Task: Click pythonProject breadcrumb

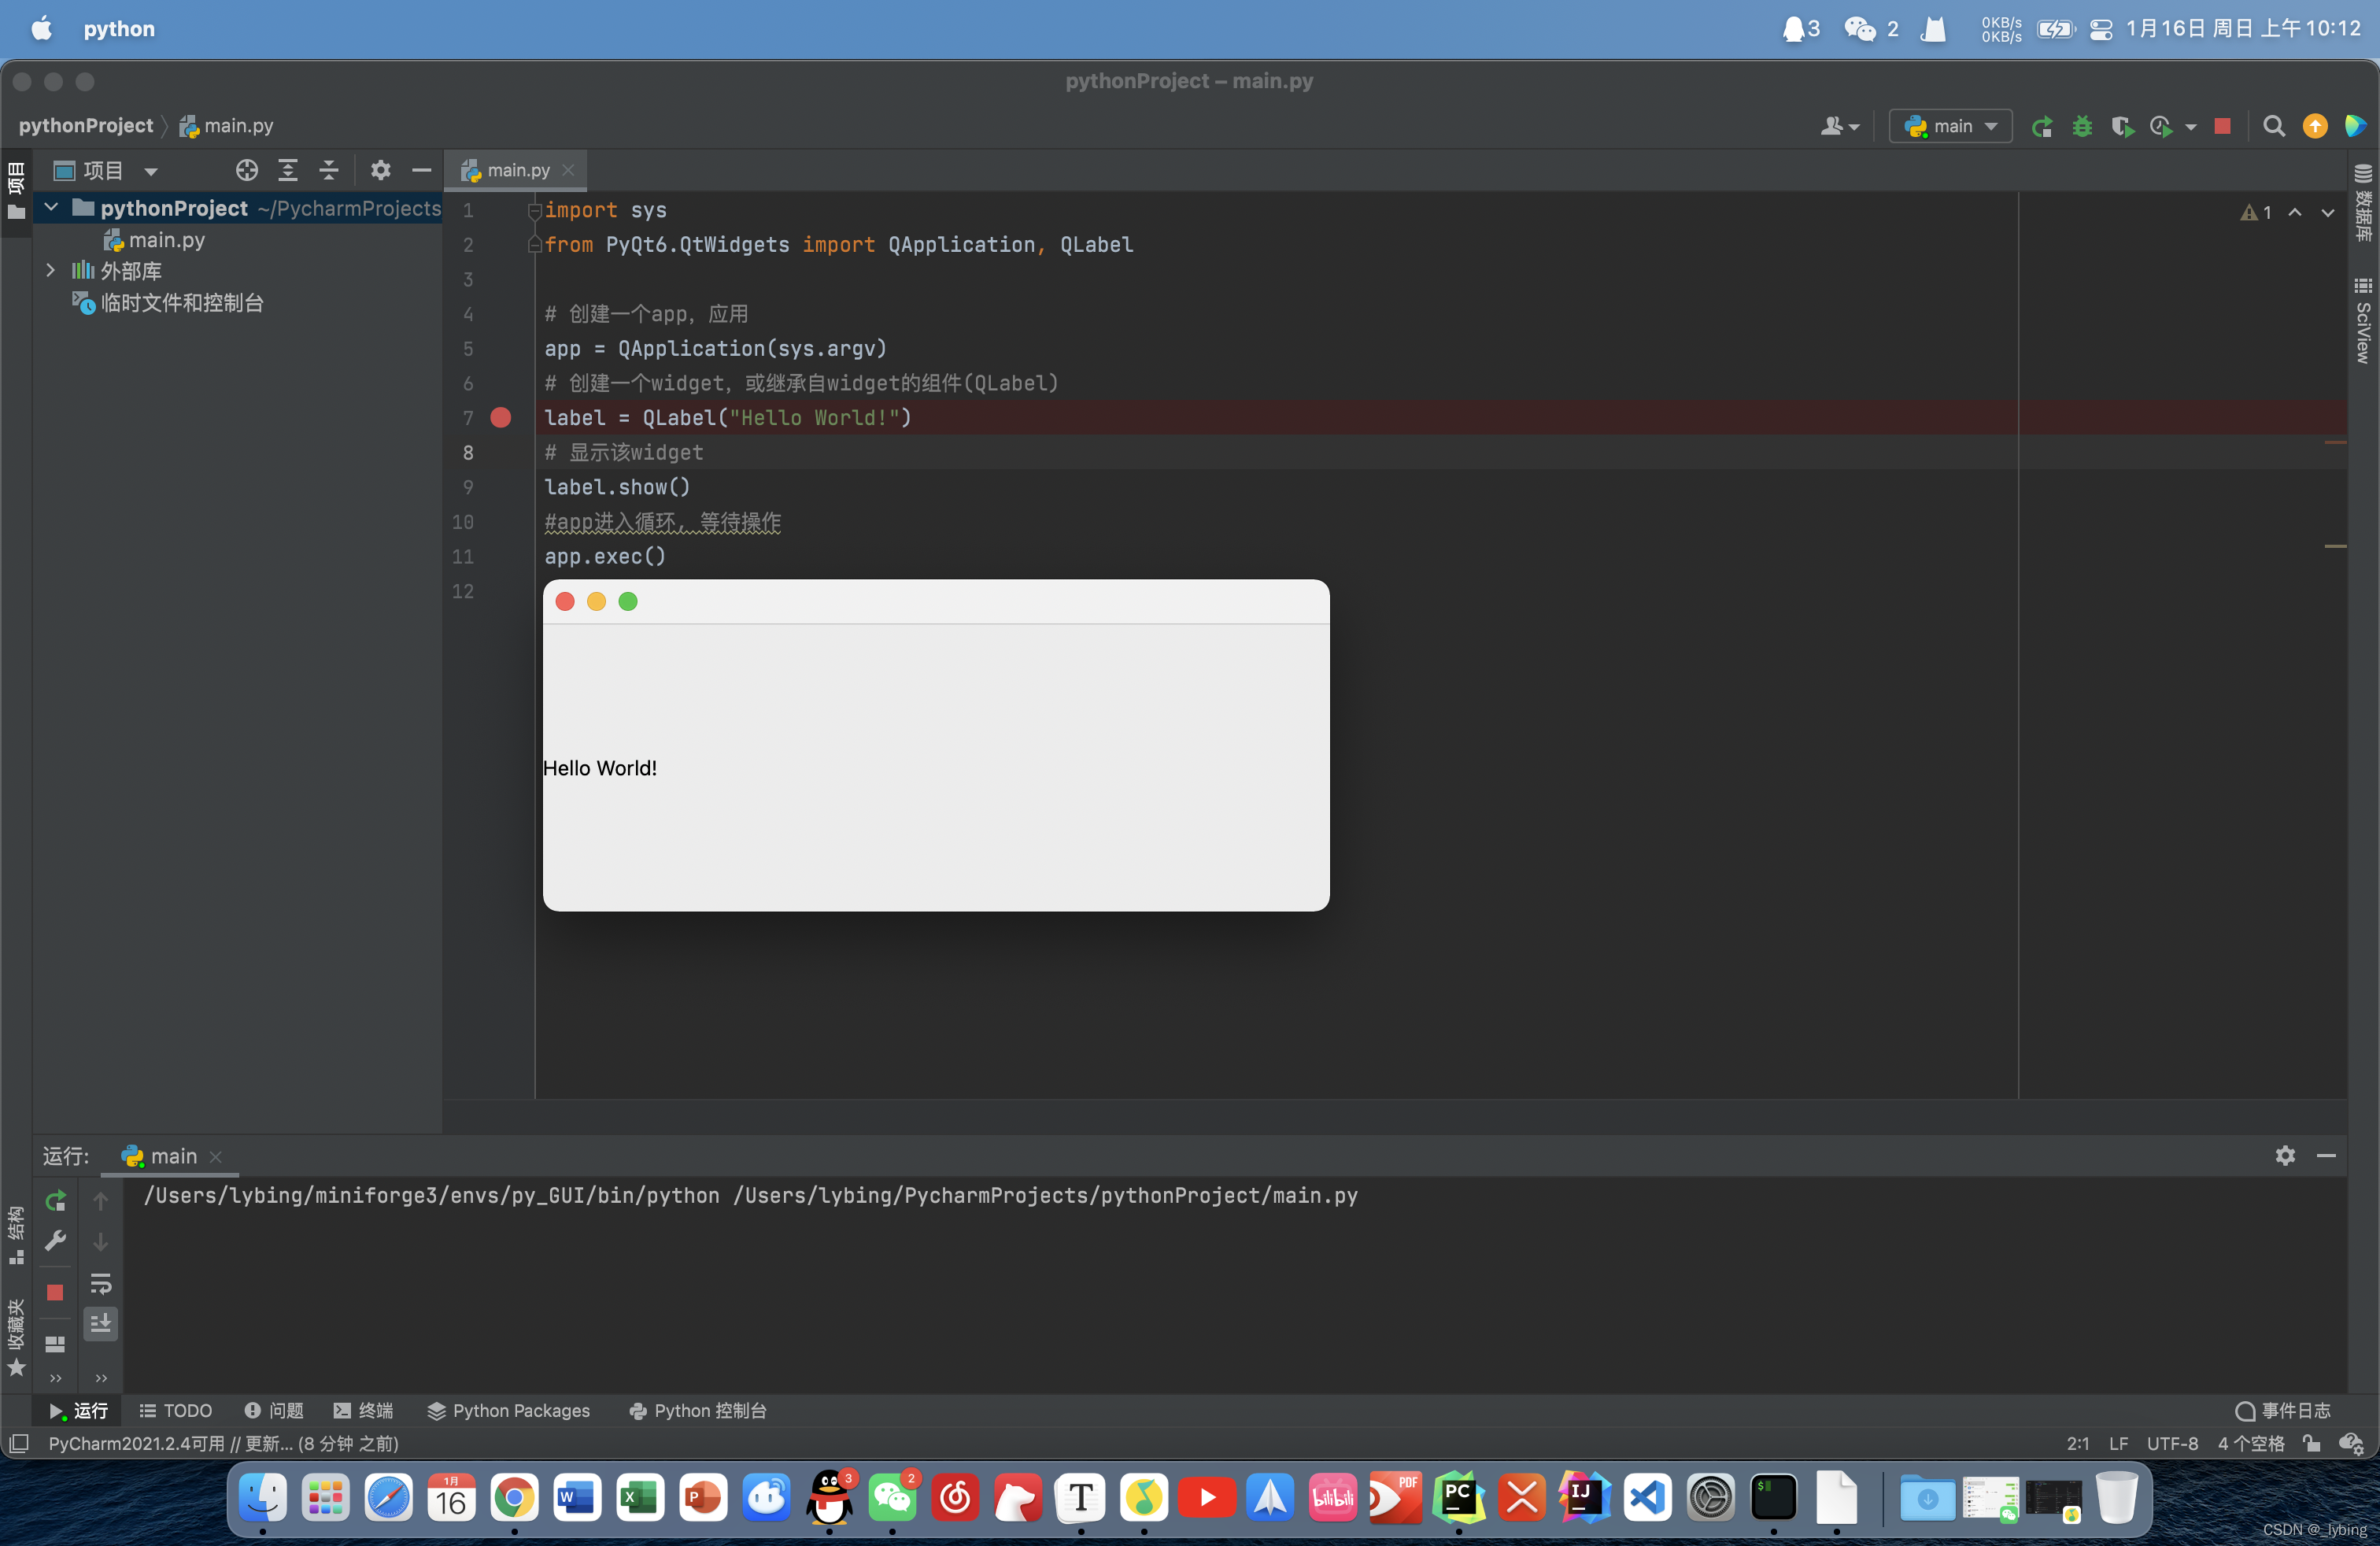Action: click(x=86, y=125)
